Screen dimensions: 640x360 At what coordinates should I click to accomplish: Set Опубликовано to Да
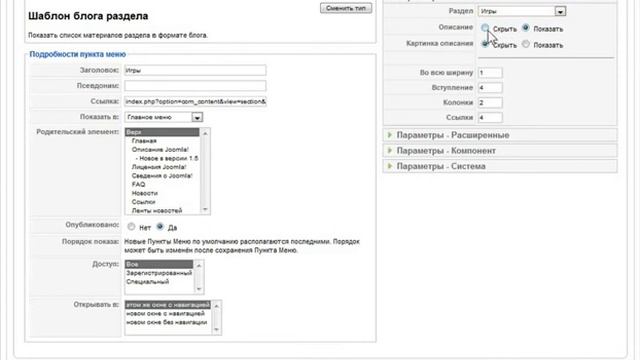coord(160,227)
